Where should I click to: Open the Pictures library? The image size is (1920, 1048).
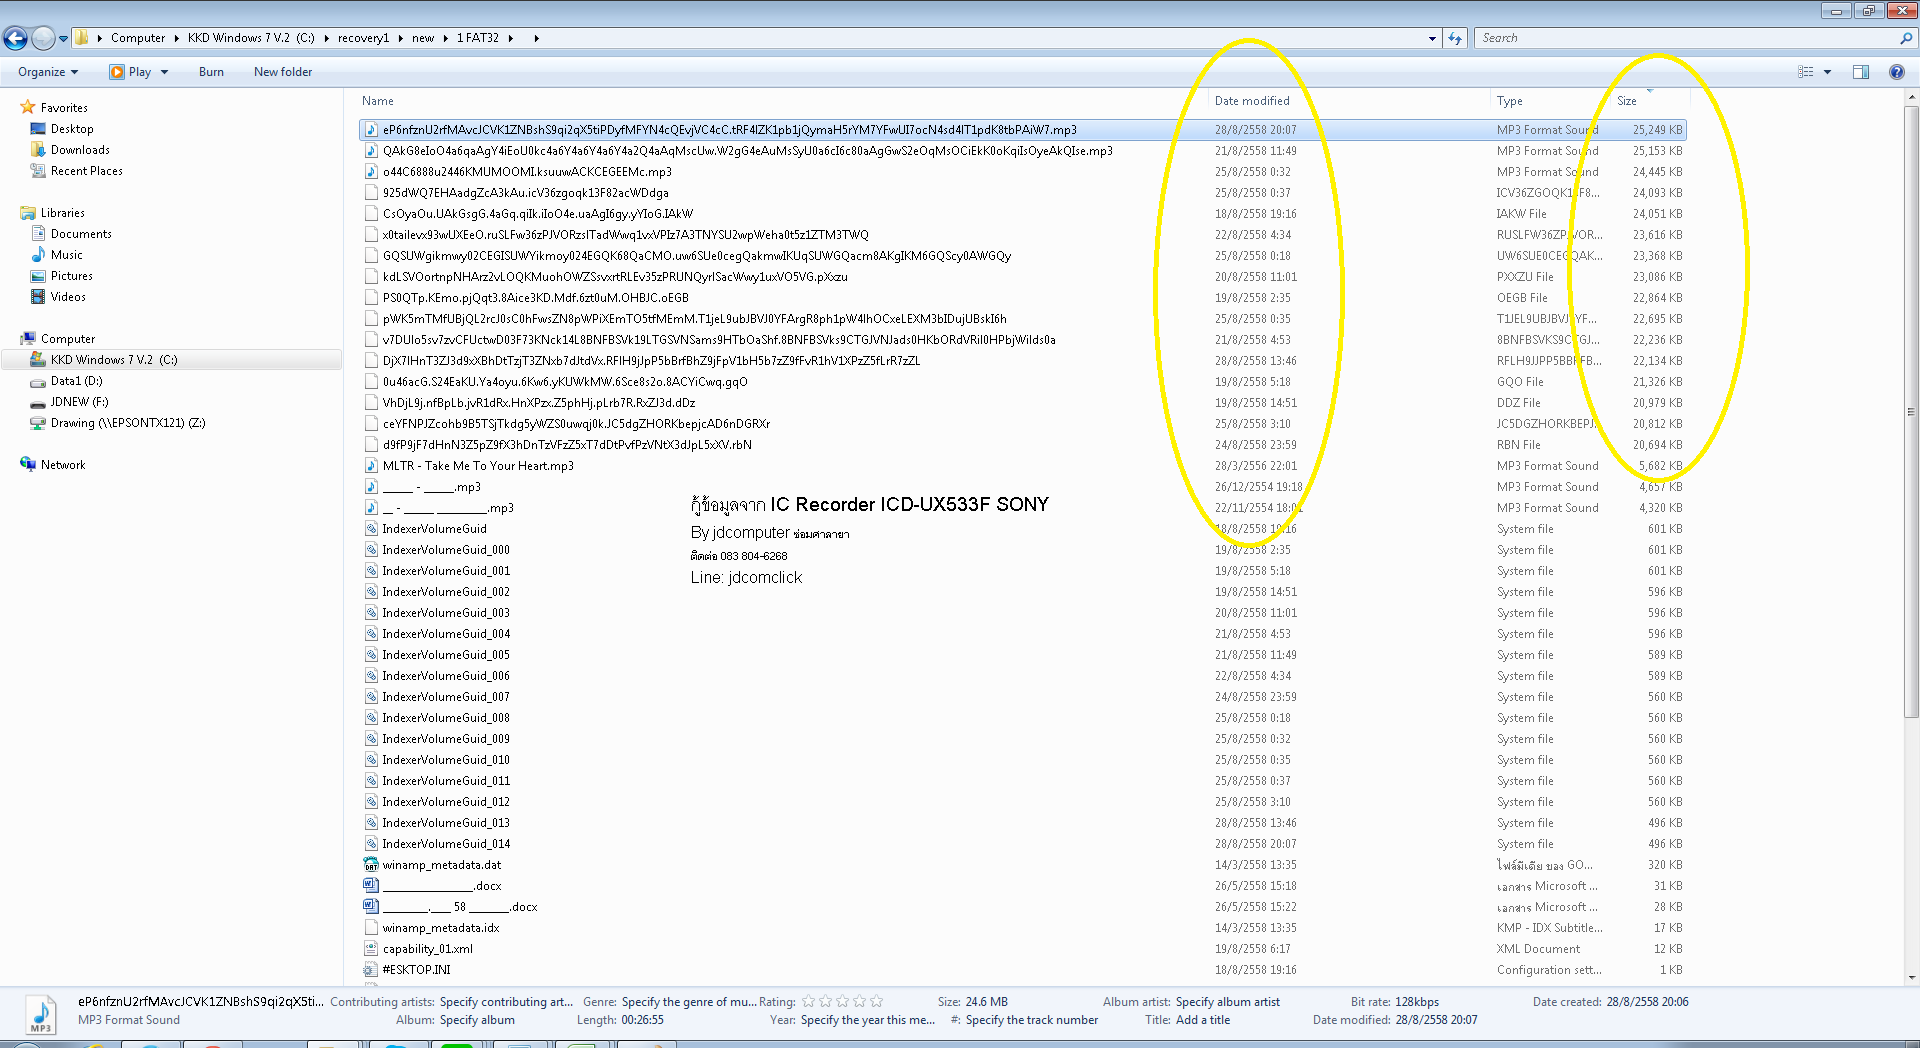(x=72, y=276)
